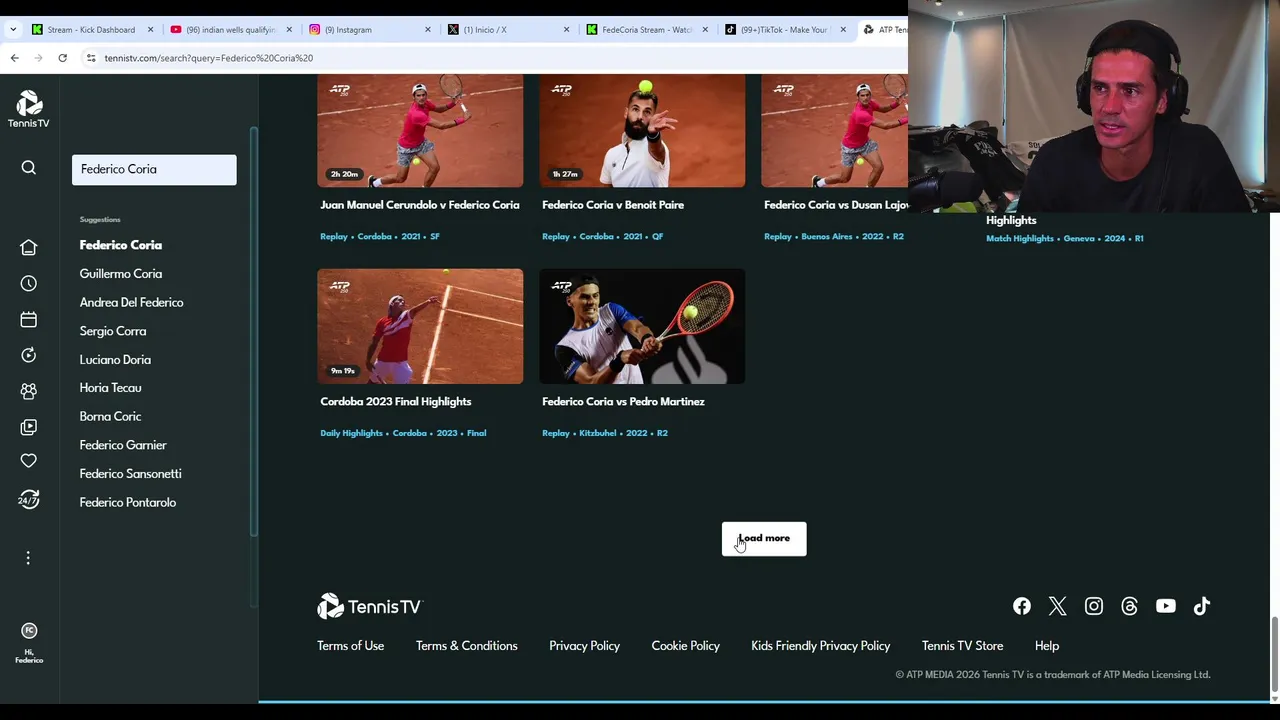Click the page vertical scrollbar thumb

click(1274, 653)
